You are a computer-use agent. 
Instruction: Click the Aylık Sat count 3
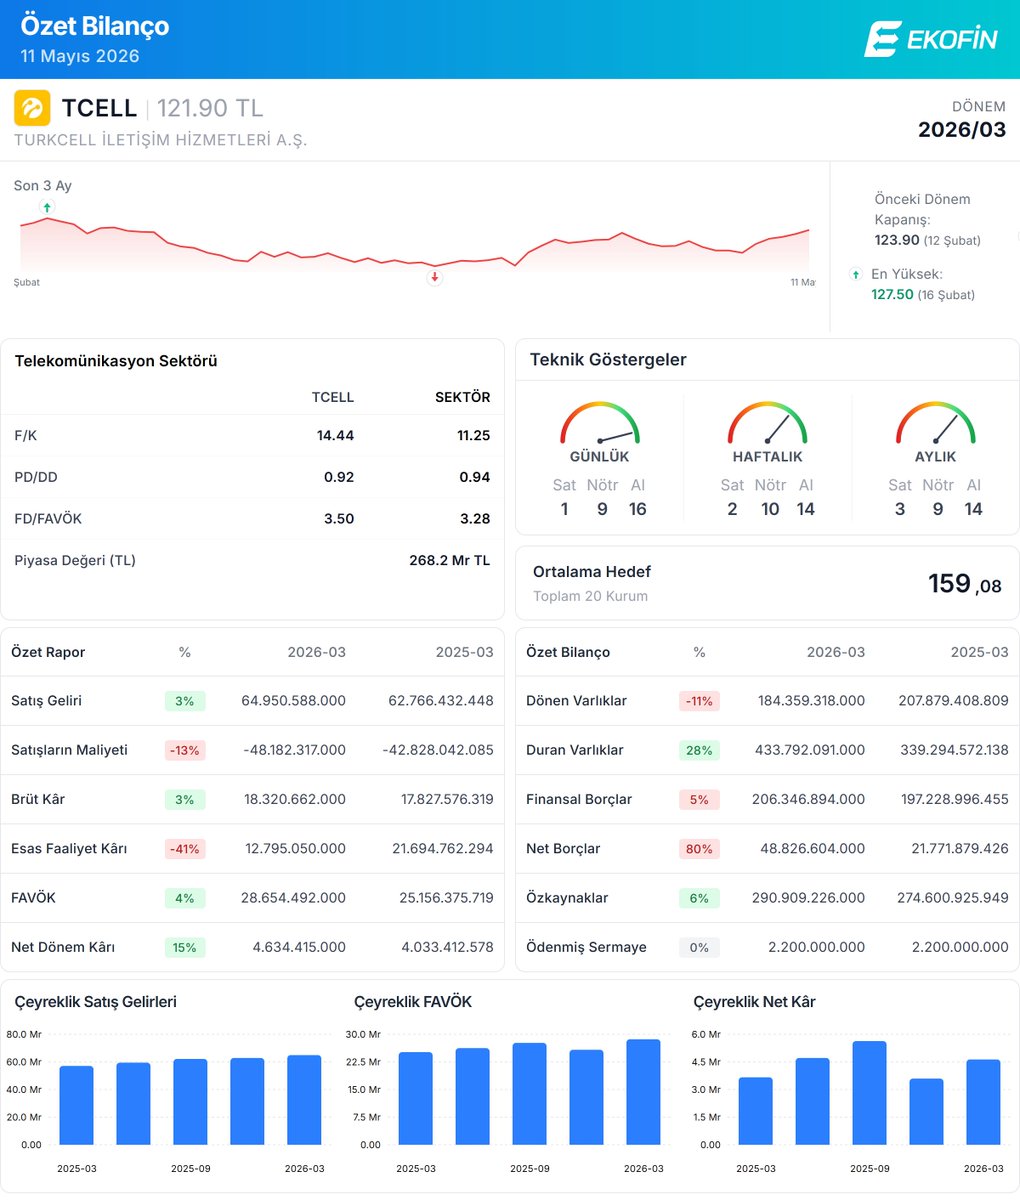coord(900,509)
